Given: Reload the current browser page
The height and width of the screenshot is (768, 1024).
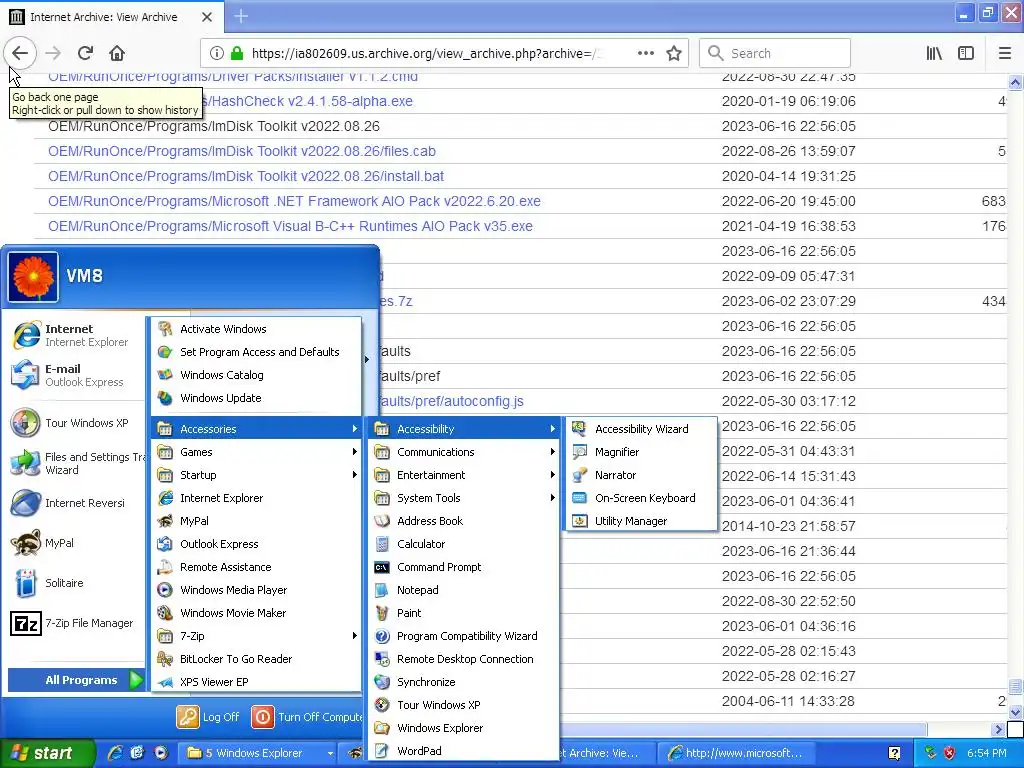Looking at the screenshot, I should pos(85,53).
